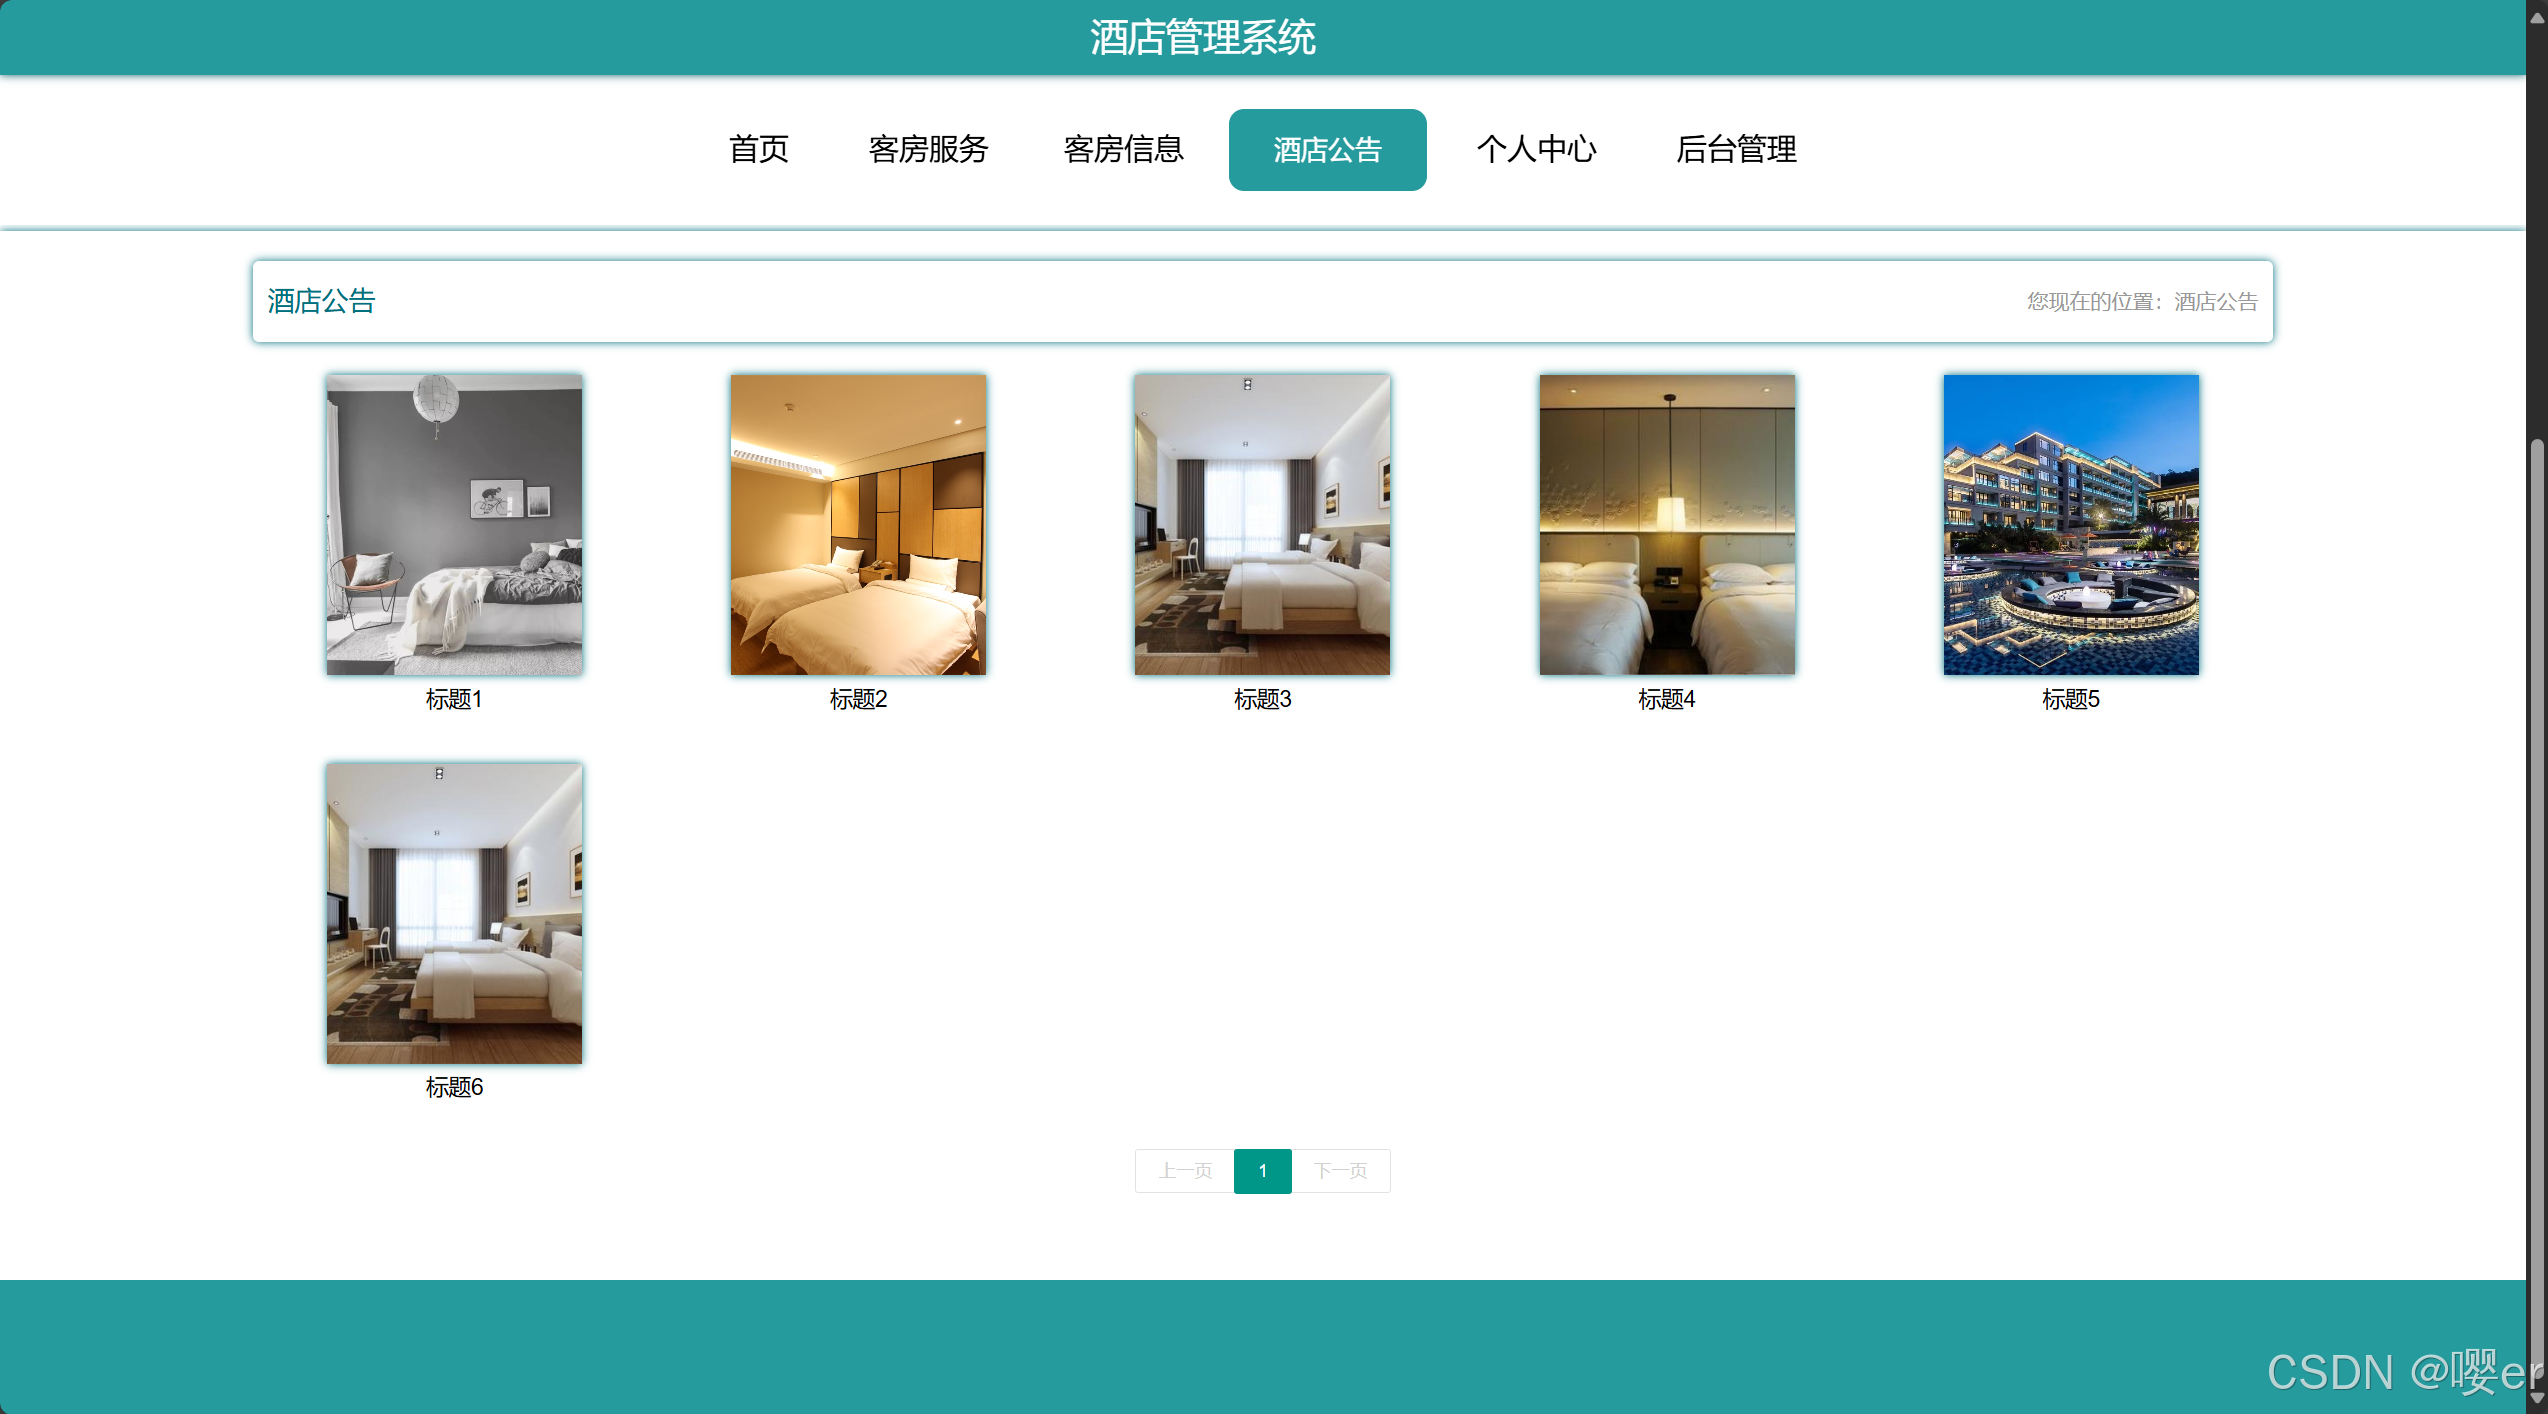Click the 标题5 caption text
The image size is (2548, 1414).
(x=2069, y=699)
